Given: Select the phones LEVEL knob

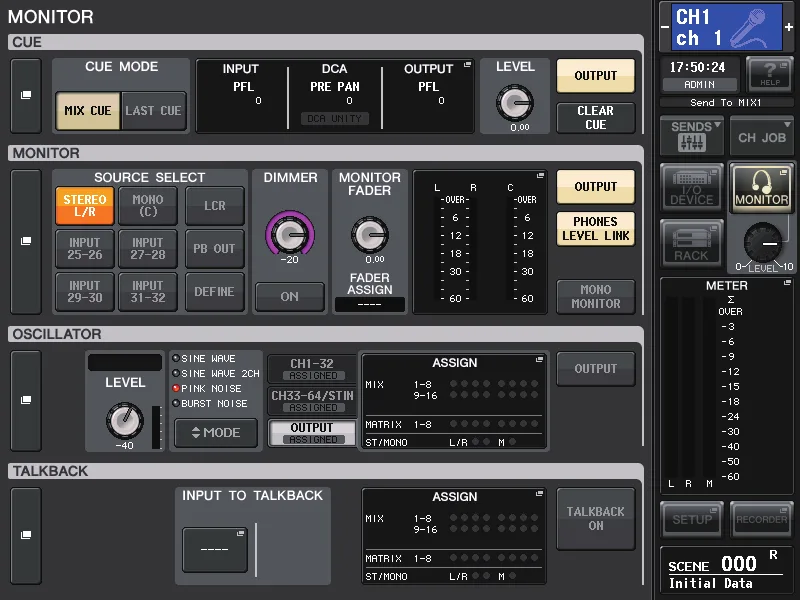Looking at the screenshot, I should click(763, 242).
